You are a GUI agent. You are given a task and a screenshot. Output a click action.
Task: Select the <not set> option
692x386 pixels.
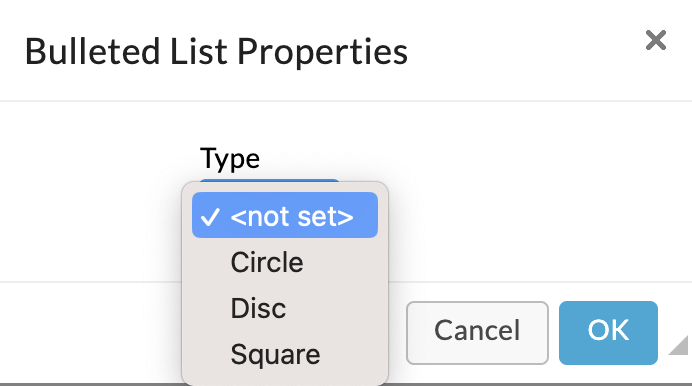pos(285,215)
